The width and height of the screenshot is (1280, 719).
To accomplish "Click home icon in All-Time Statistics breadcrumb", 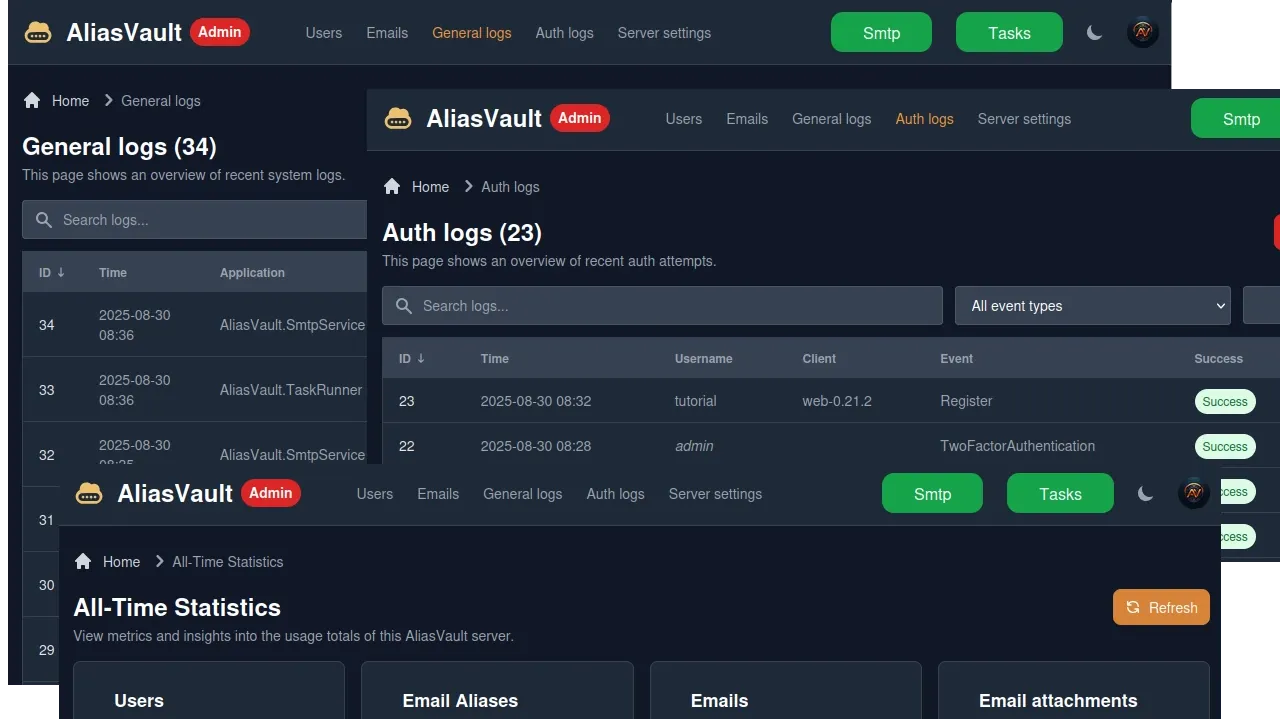I will click(x=83, y=562).
